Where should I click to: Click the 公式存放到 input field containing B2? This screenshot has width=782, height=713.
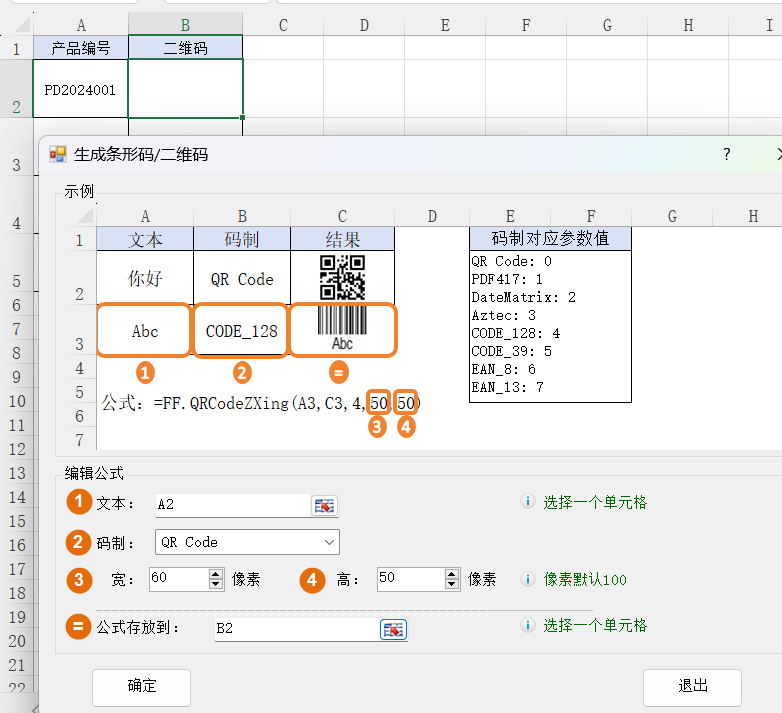click(295, 629)
